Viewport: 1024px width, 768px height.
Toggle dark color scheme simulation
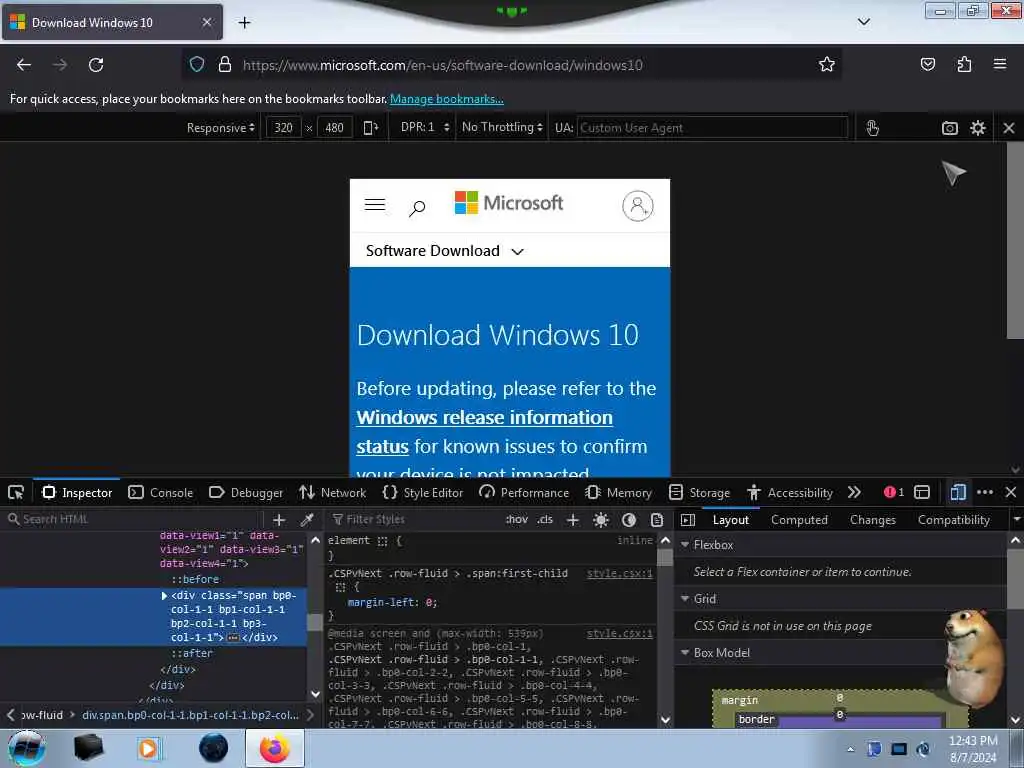coord(629,520)
